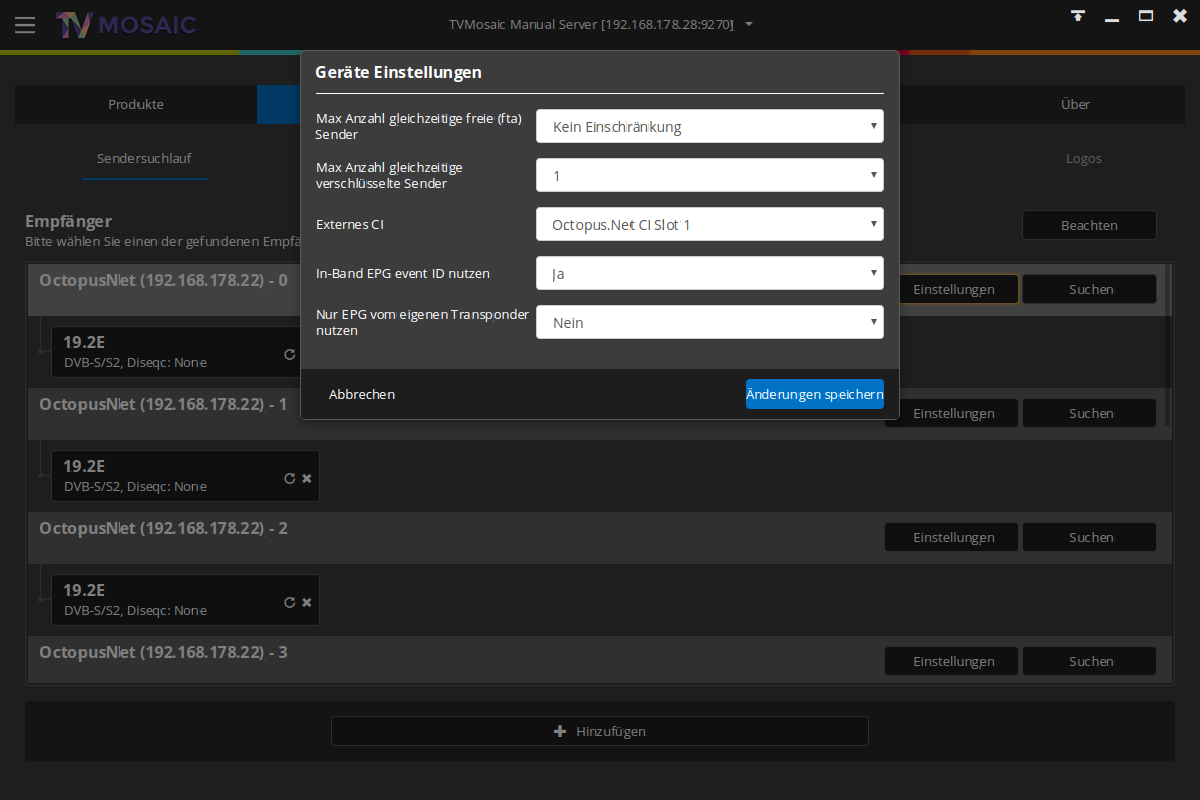Click the Empfänger heading

click(68, 221)
